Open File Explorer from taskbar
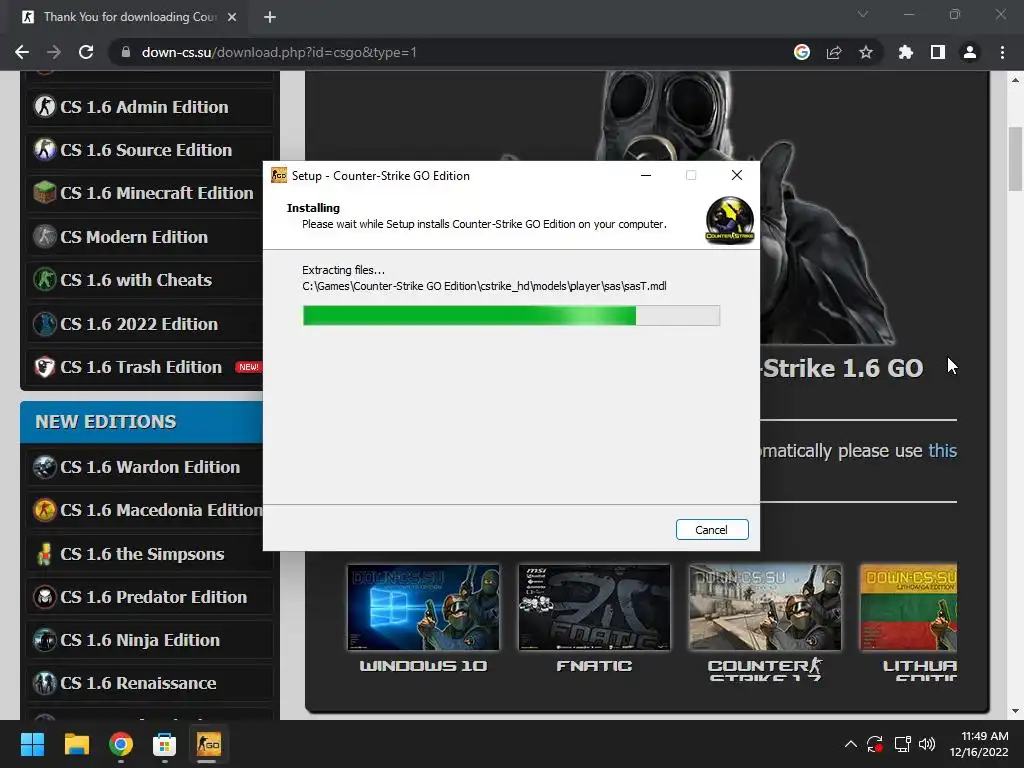 tap(76, 744)
